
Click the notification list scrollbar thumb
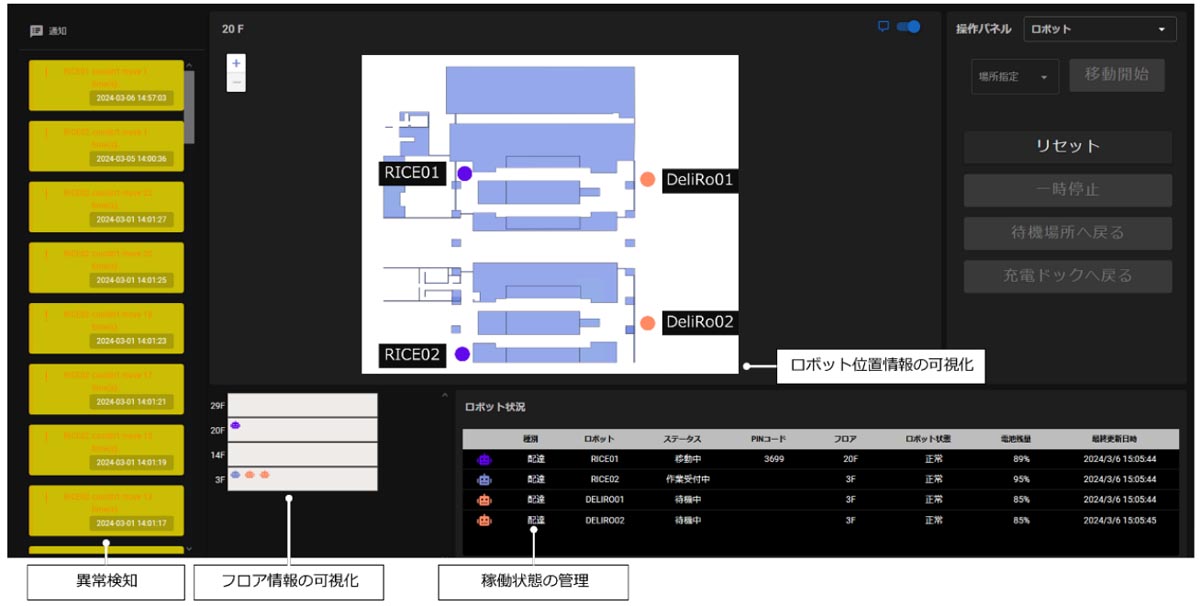189,108
